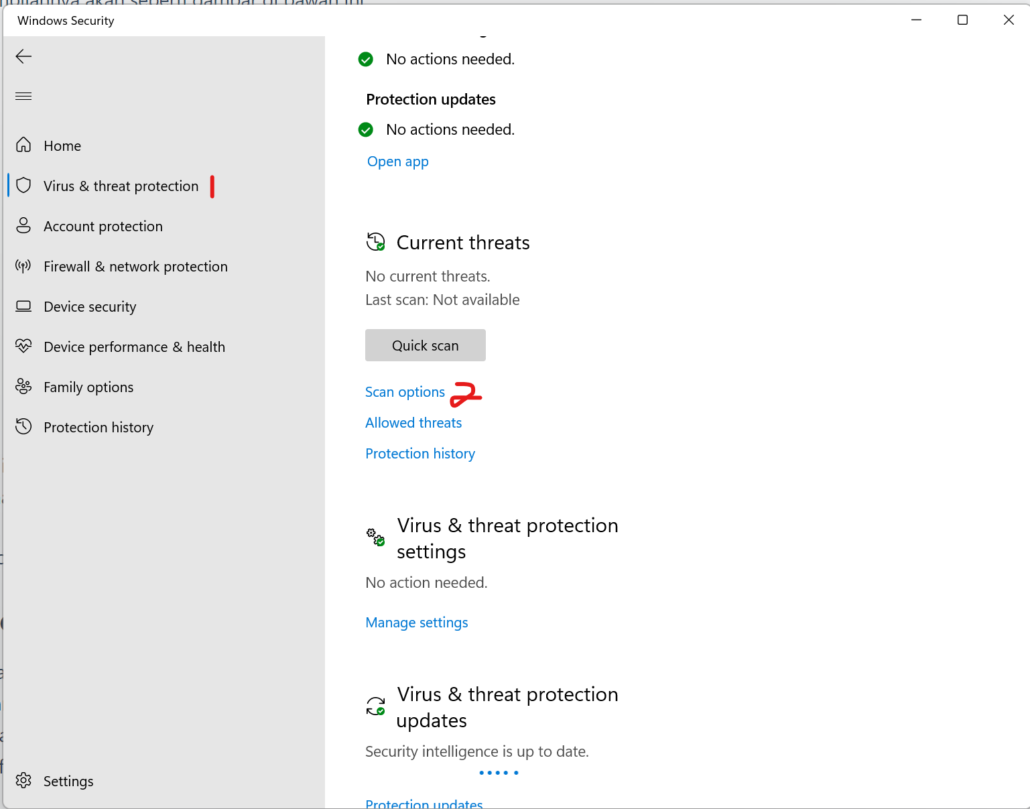Viewport: 1030px width, 809px height.
Task: Toggle the hamburger navigation menu
Action: click(24, 96)
